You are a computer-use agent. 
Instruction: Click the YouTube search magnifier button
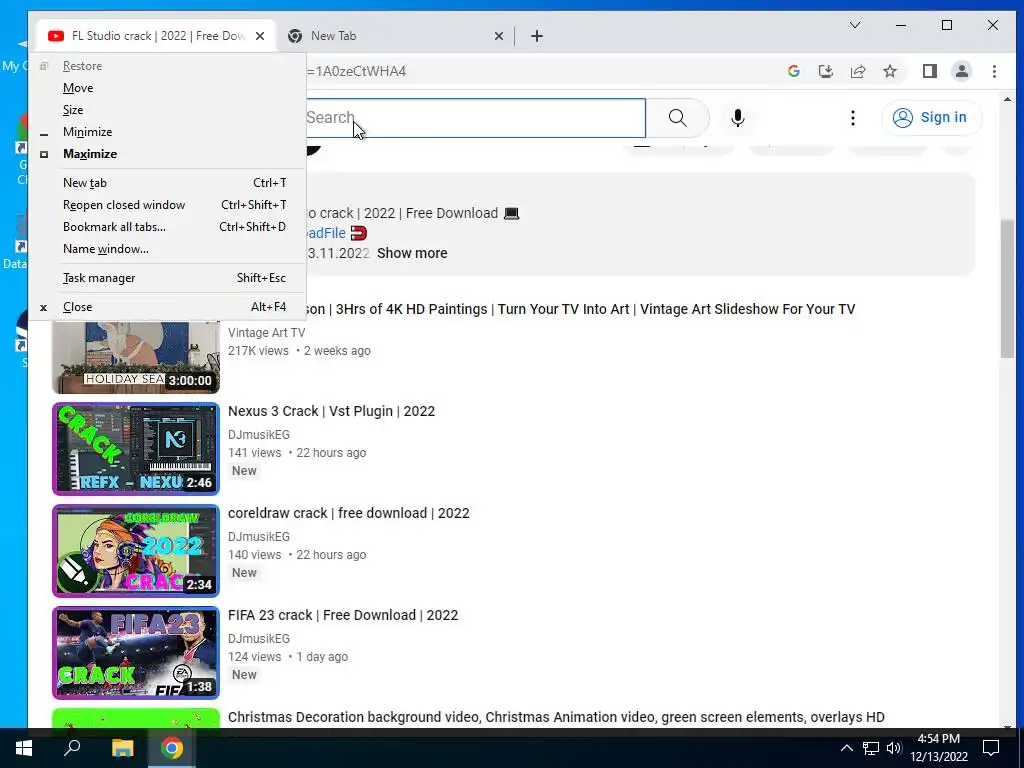pos(677,118)
